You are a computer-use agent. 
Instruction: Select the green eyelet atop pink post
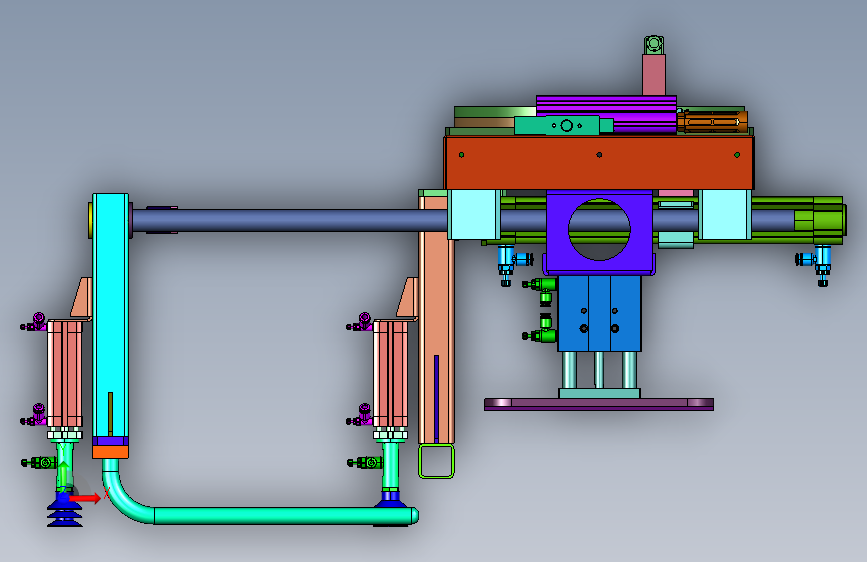[654, 45]
